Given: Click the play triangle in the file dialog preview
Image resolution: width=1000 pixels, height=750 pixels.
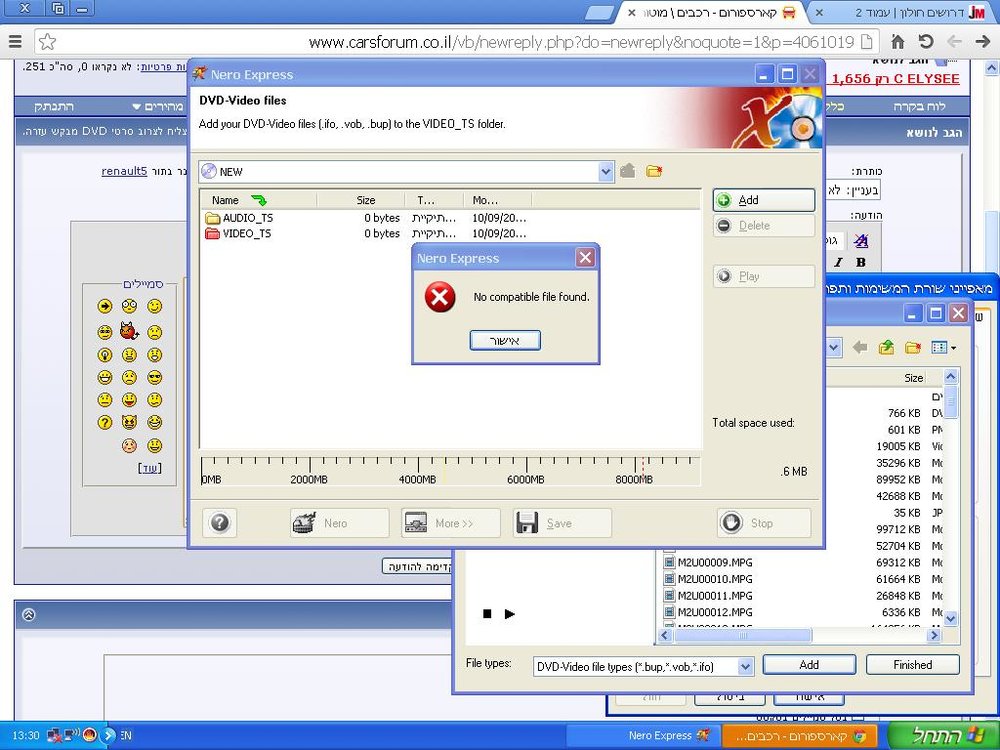Looking at the screenshot, I should coord(510,614).
